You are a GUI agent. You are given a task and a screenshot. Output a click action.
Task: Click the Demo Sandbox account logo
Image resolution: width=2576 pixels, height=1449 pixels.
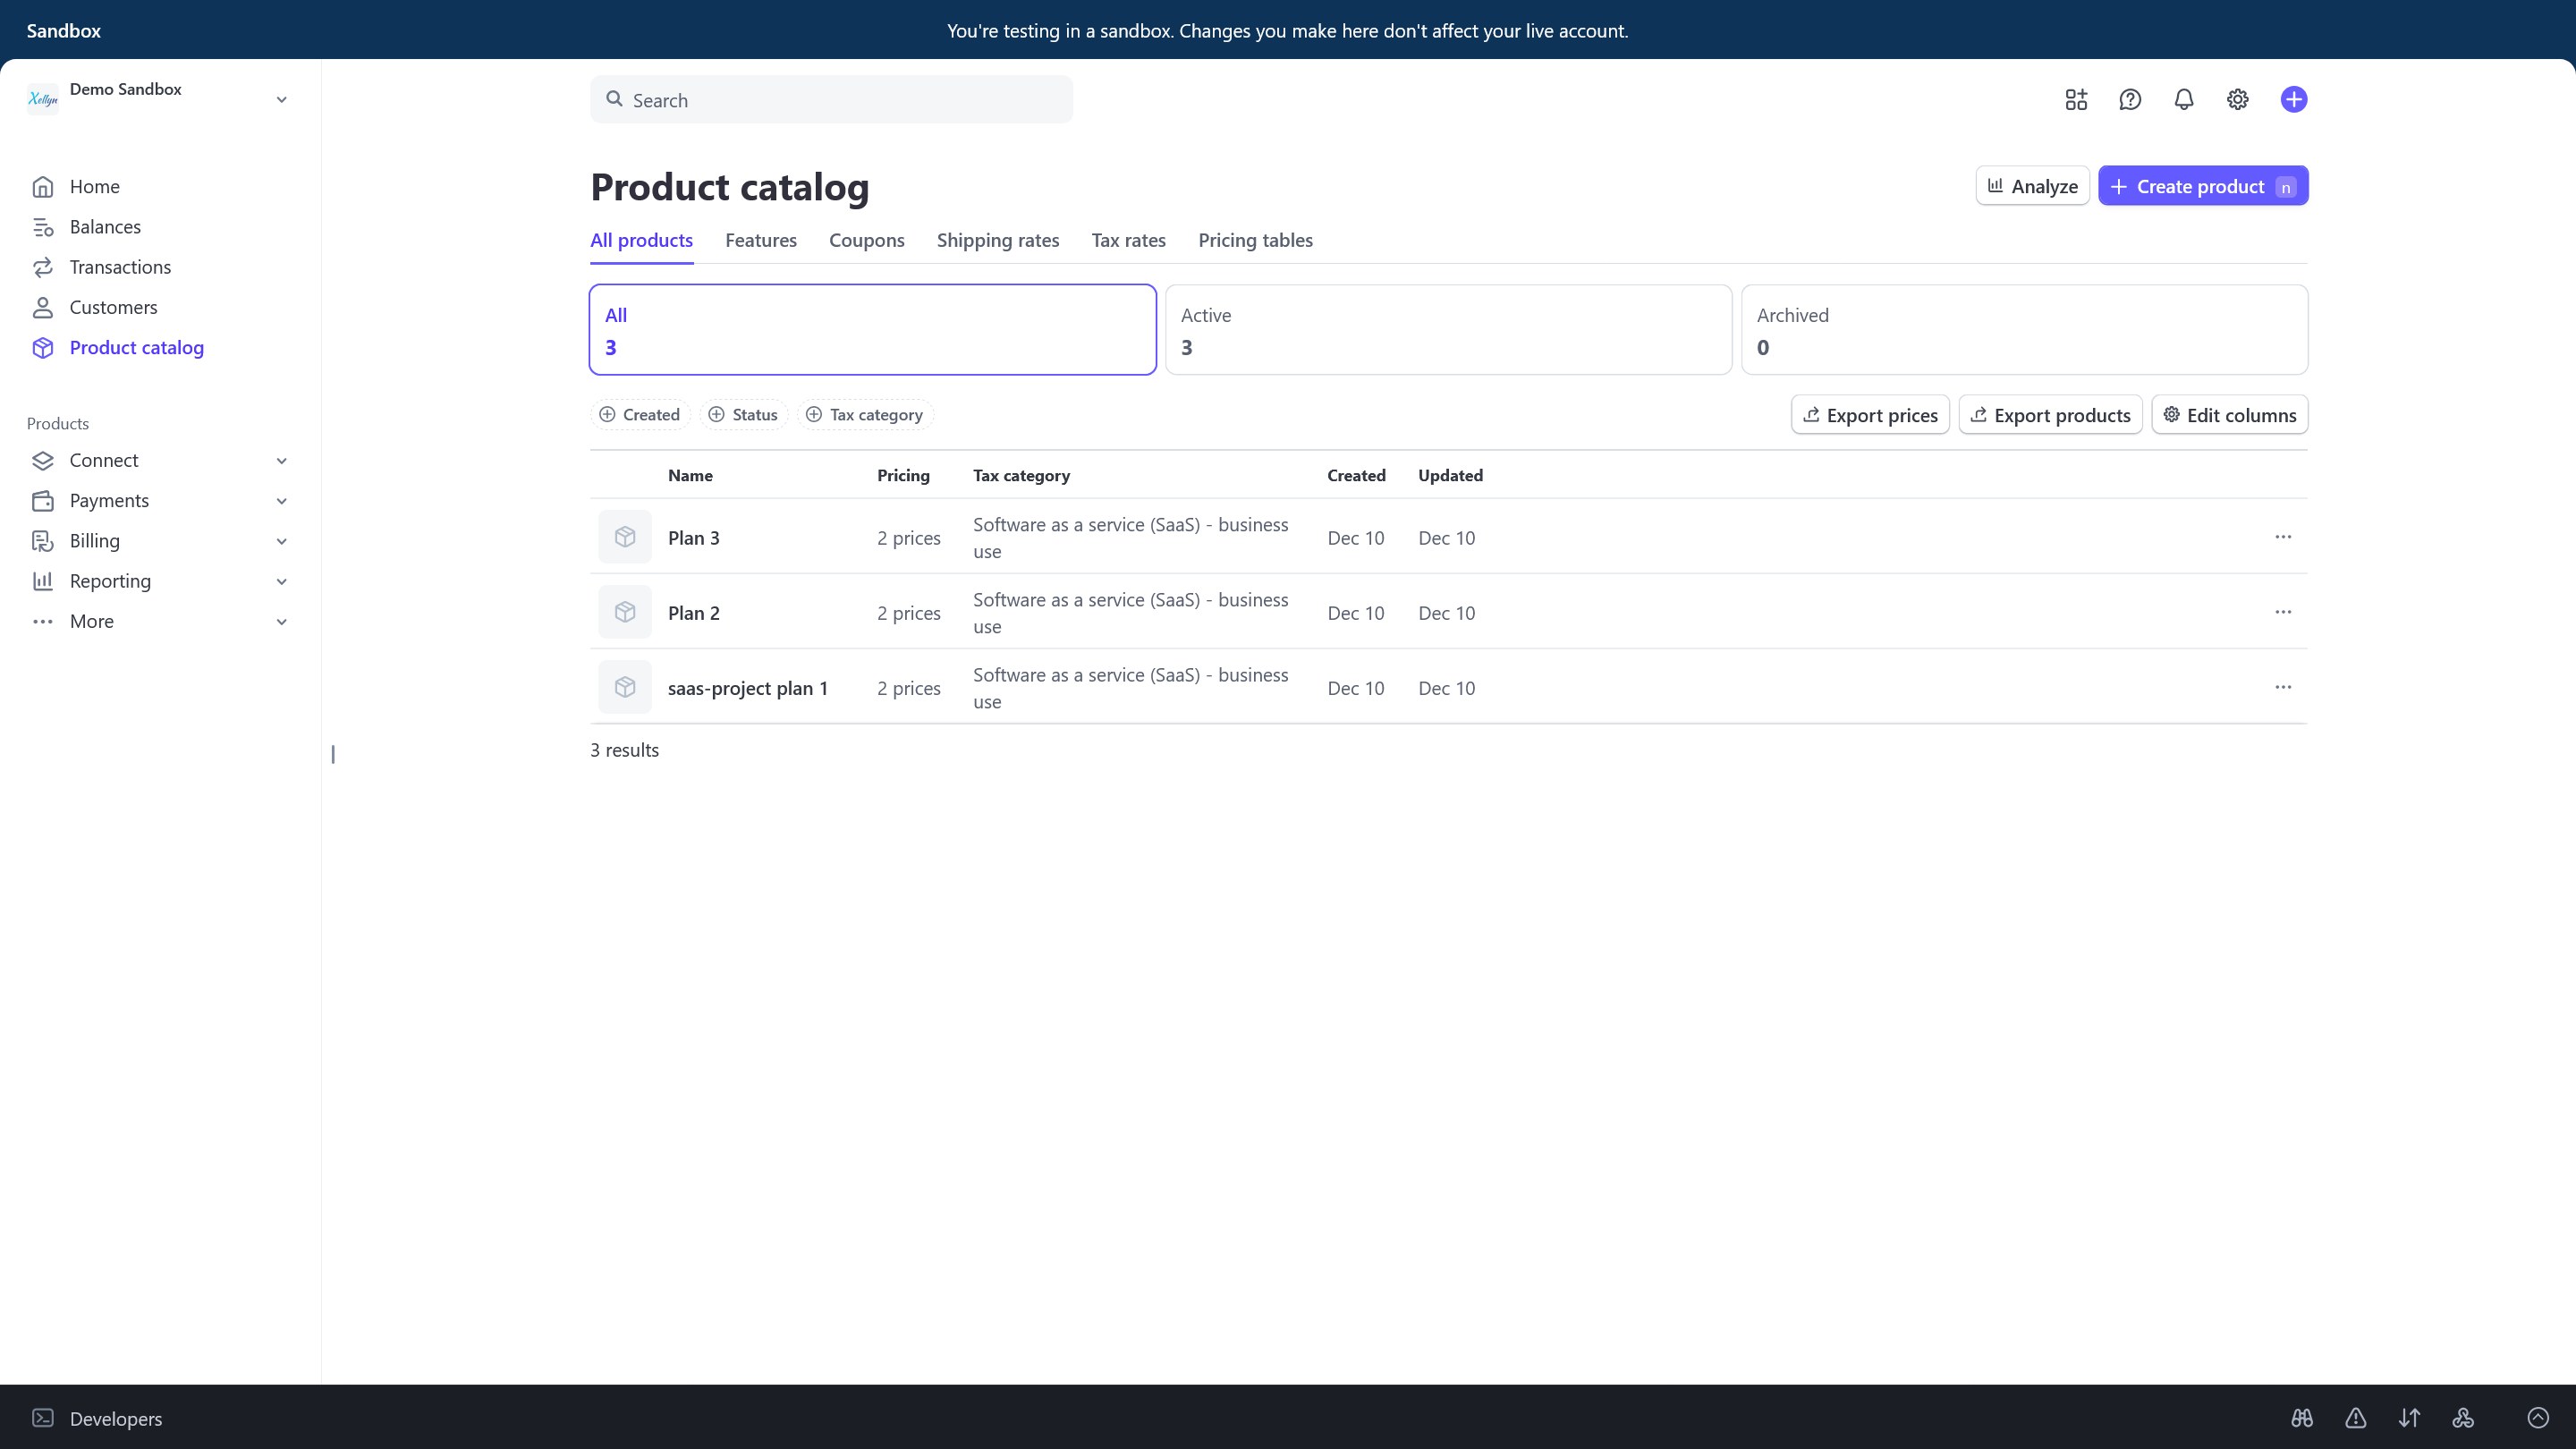pos(43,99)
